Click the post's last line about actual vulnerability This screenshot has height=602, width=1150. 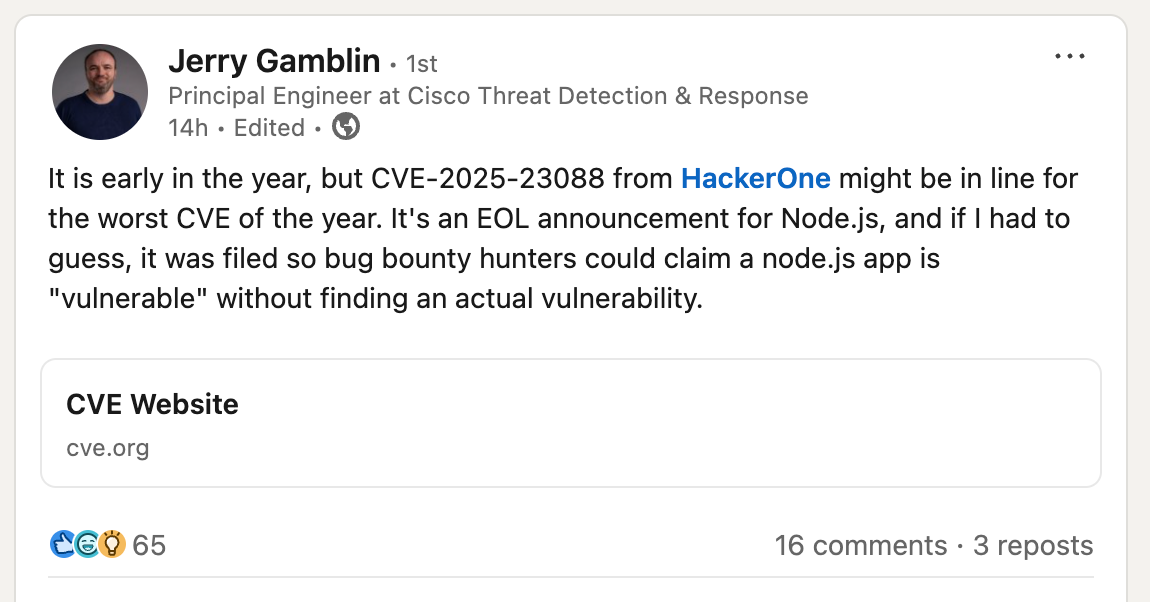click(375, 299)
